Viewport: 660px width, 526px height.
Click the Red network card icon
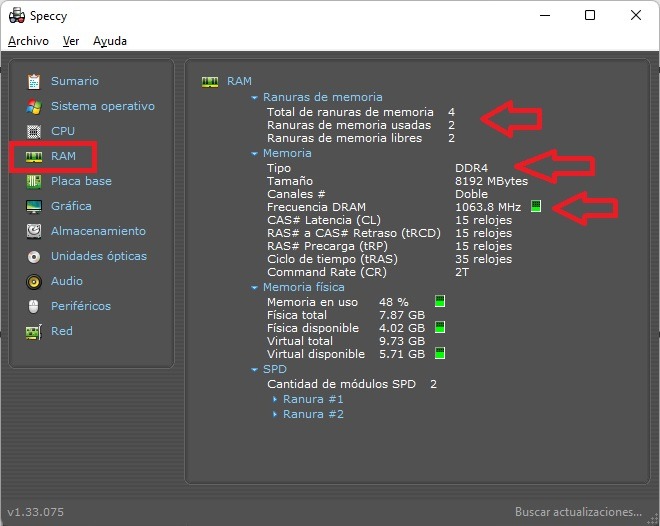34,332
